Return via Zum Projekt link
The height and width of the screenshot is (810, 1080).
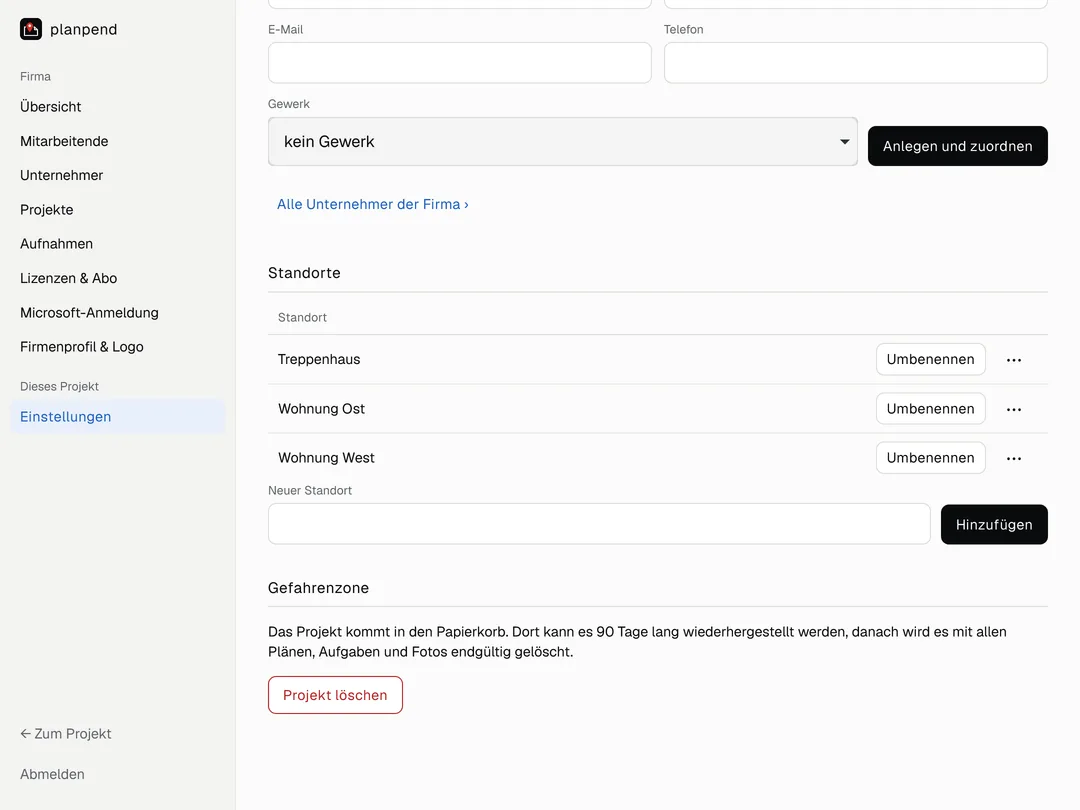pos(65,734)
